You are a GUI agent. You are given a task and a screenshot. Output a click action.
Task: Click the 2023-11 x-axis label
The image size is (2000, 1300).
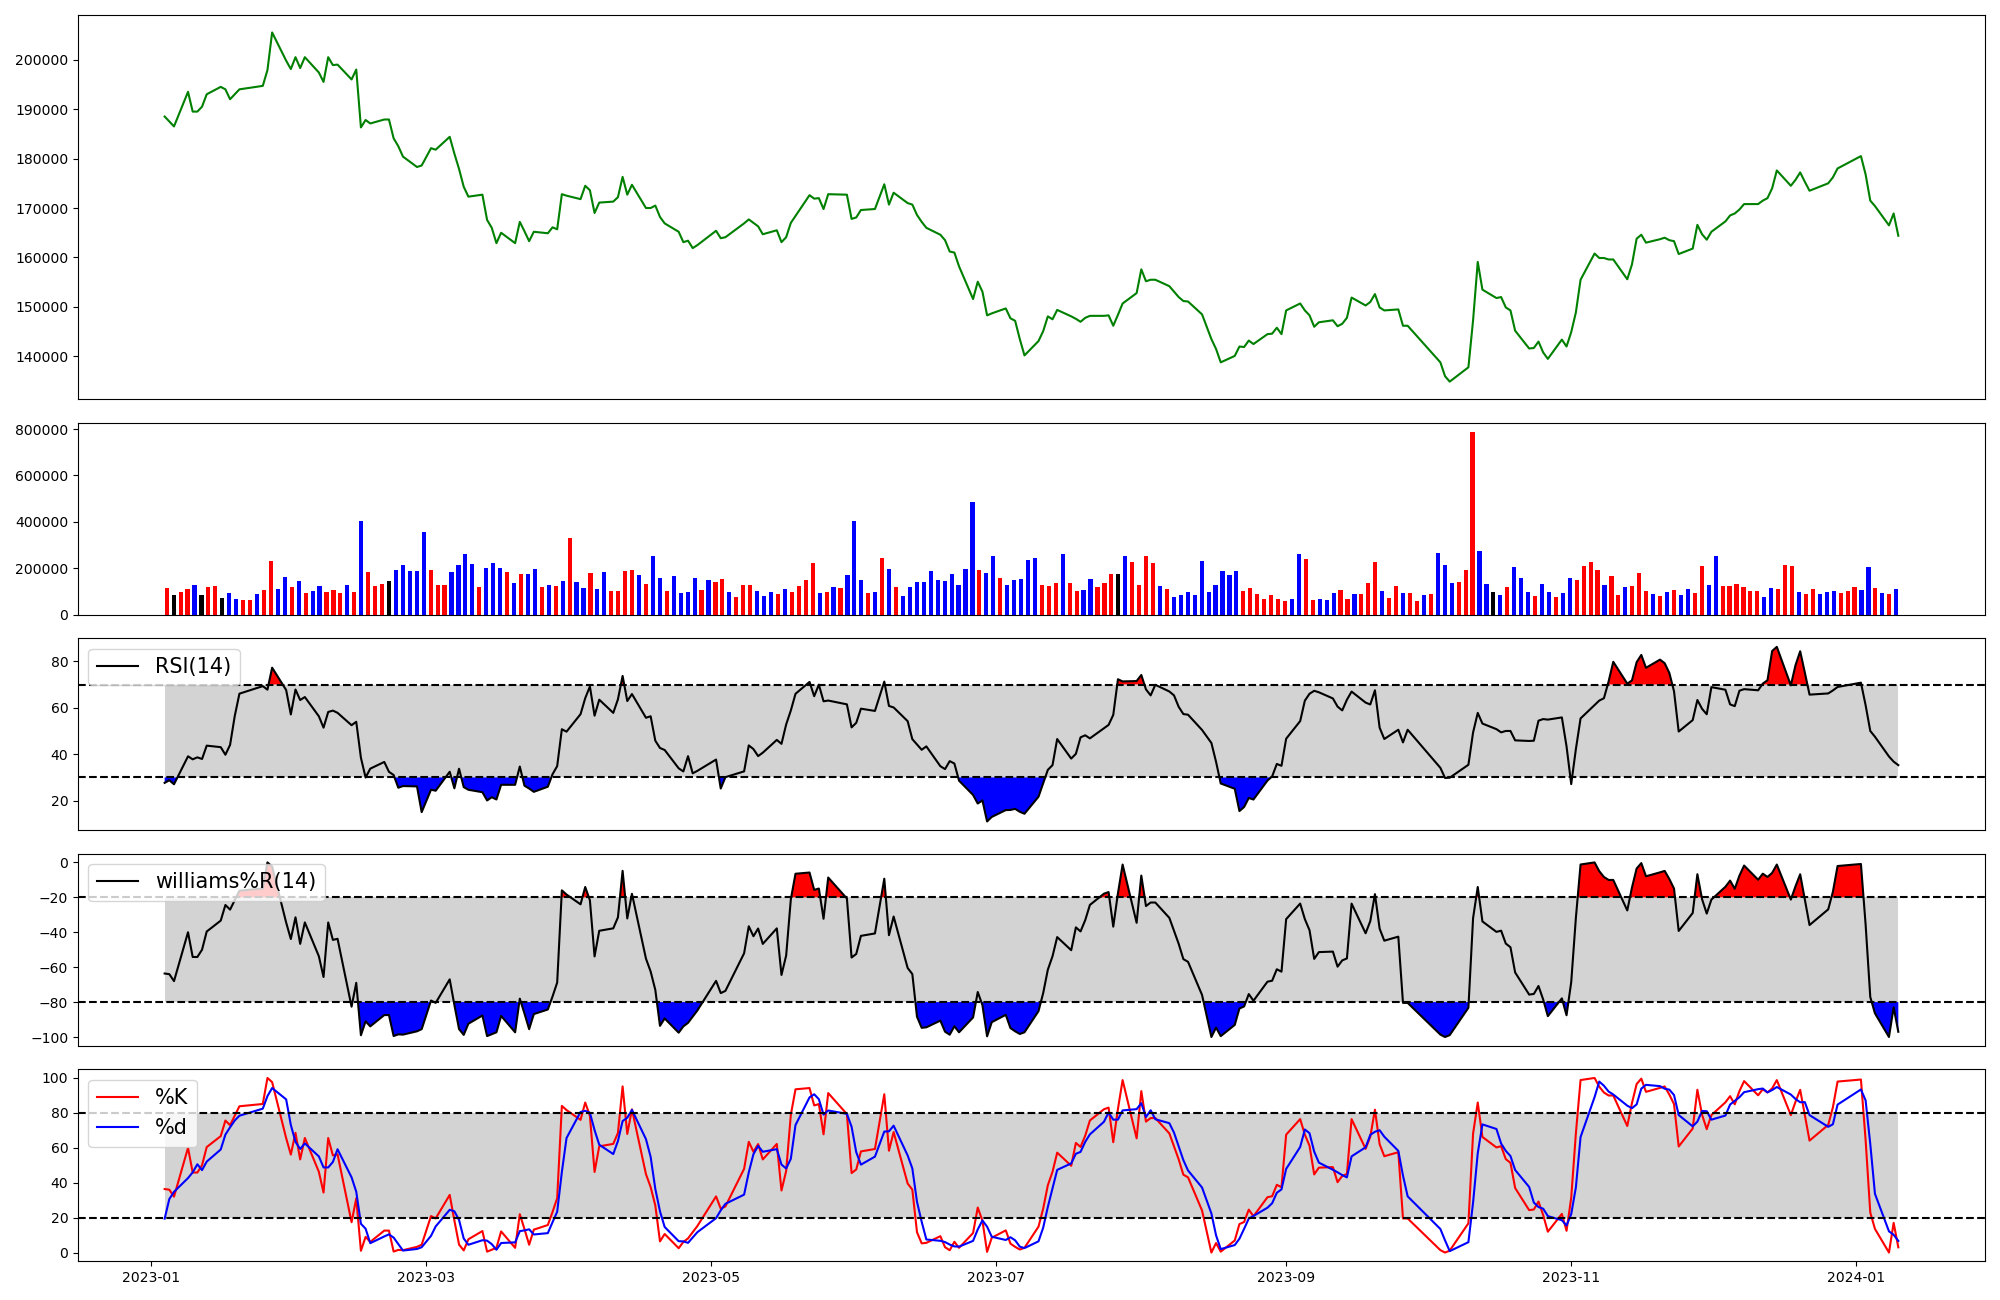tap(1571, 1277)
